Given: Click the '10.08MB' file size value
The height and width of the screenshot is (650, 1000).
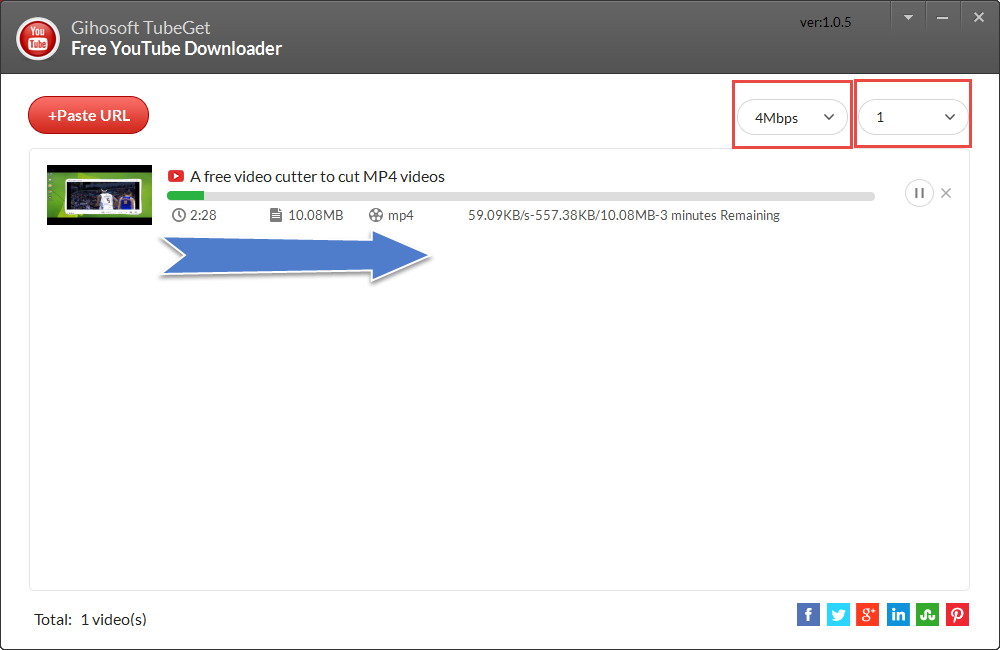Looking at the screenshot, I should [x=316, y=216].
